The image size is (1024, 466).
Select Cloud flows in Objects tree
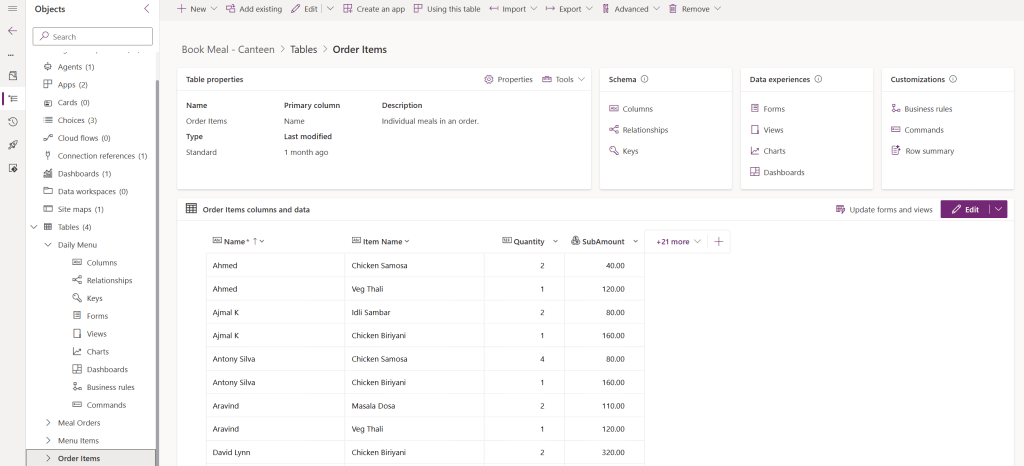pos(83,138)
